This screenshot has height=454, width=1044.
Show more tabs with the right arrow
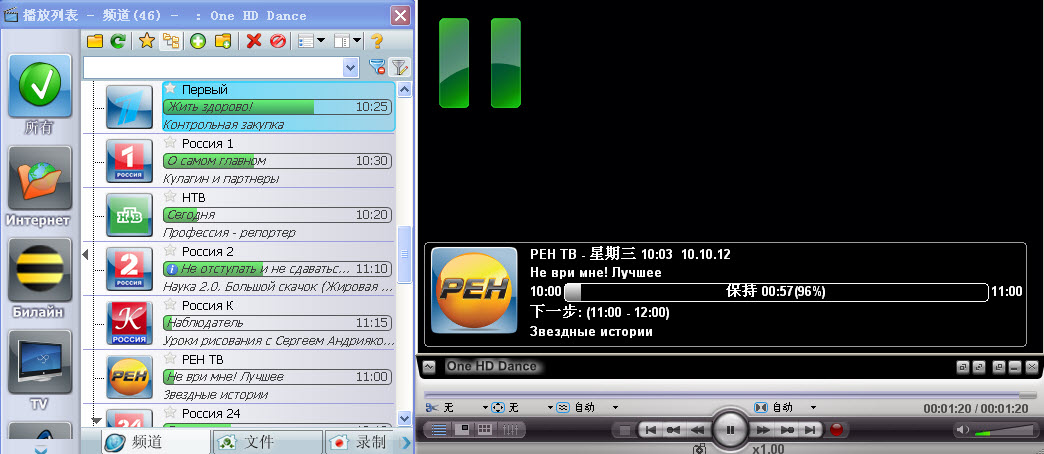[405, 442]
